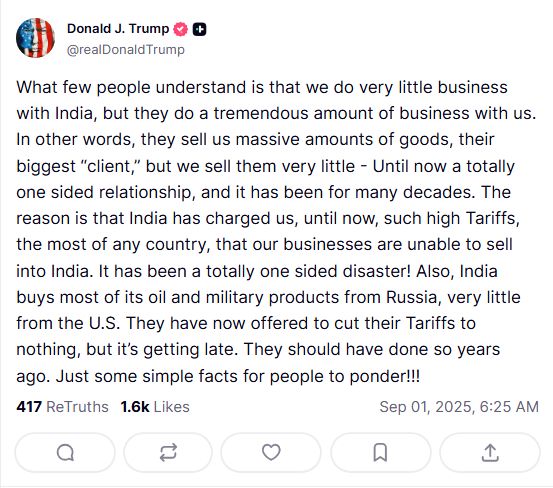This screenshot has height=488, width=553.
Task: Open the Donald J. Trump profile name
Action: coord(118,29)
